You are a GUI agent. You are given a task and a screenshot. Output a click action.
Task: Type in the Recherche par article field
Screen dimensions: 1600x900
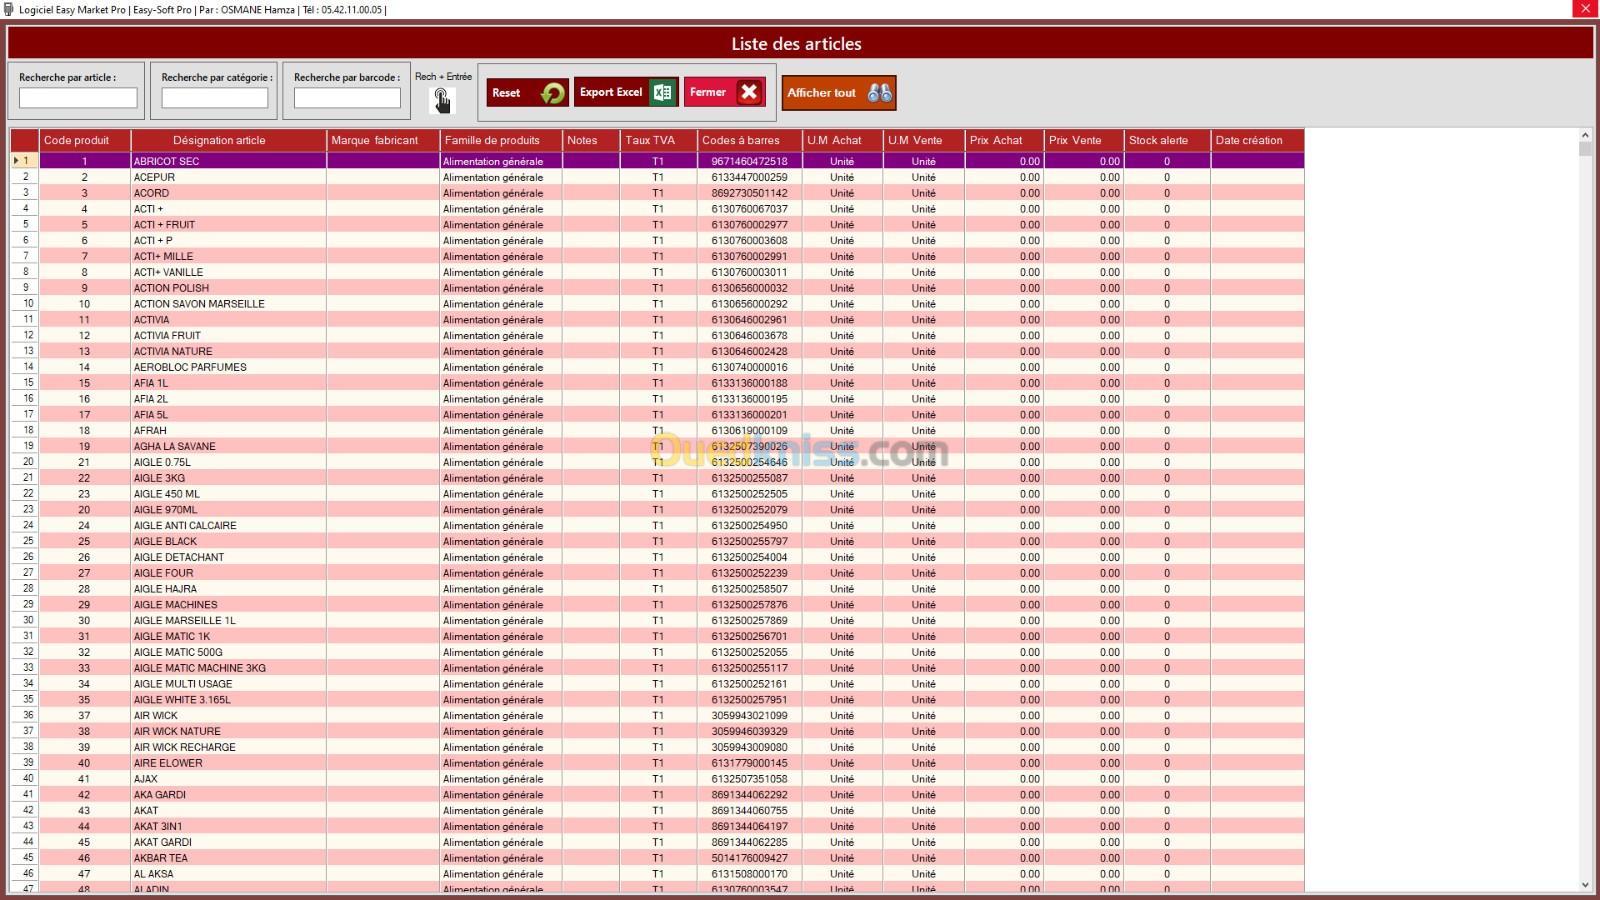[78, 98]
